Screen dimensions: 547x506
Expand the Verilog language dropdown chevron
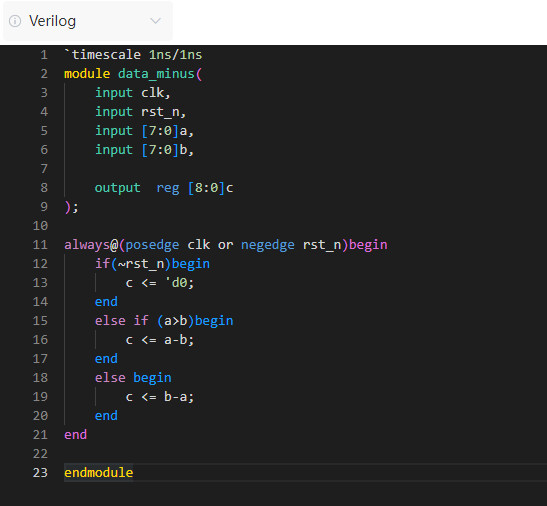[x=155, y=21]
